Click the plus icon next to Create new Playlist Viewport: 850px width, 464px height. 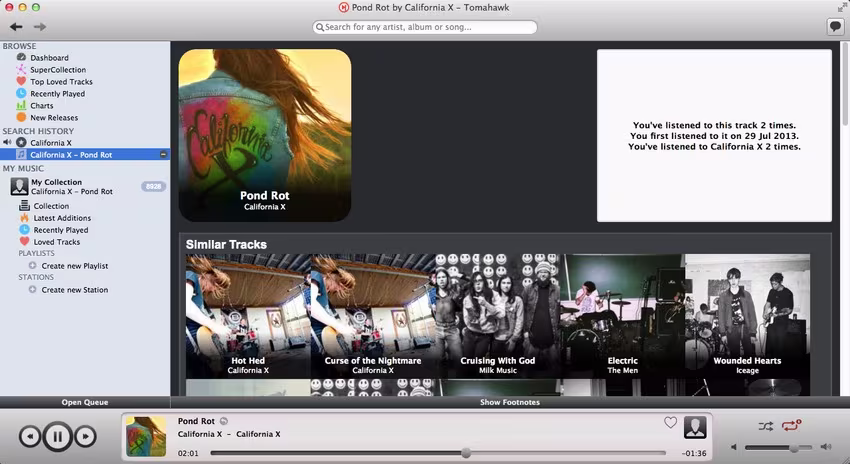33,266
